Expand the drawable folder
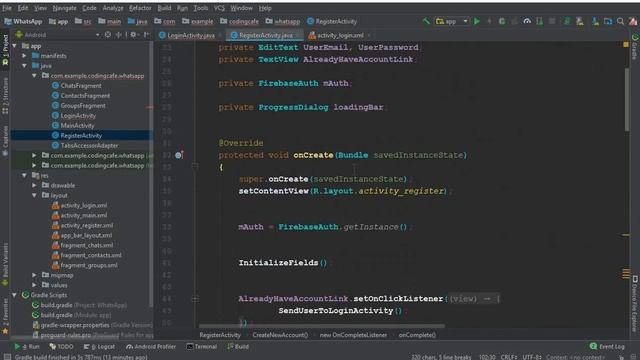This screenshot has height=360, width=640. (34, 185)
